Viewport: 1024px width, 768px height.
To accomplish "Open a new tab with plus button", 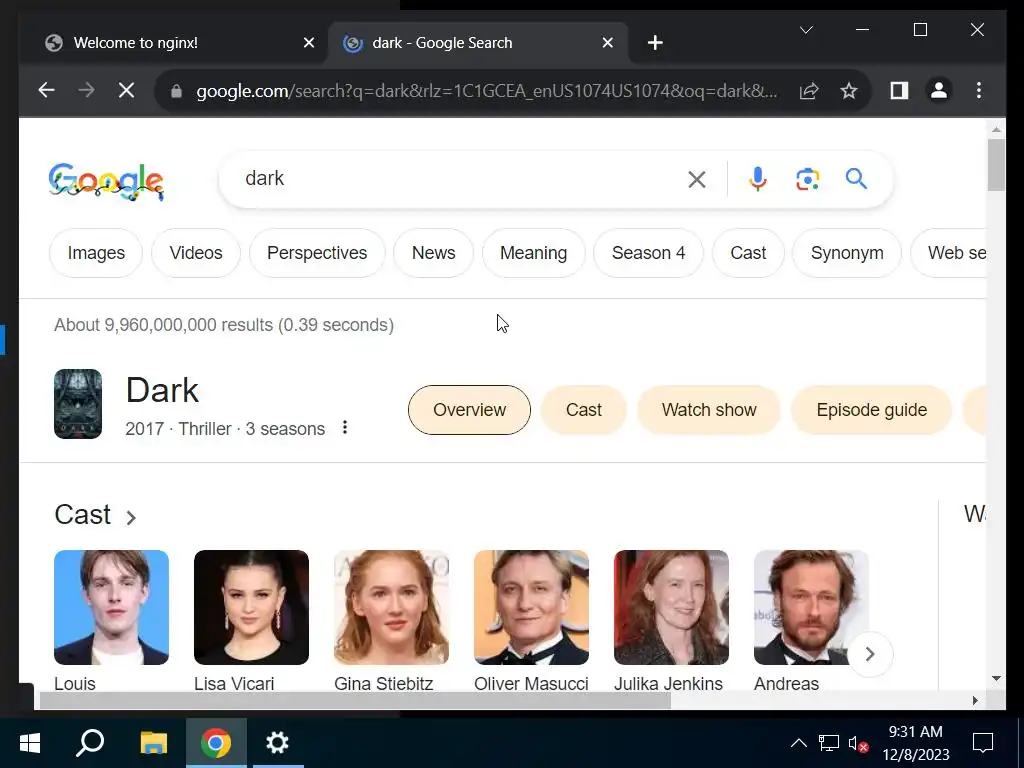I will coord(655,43).
